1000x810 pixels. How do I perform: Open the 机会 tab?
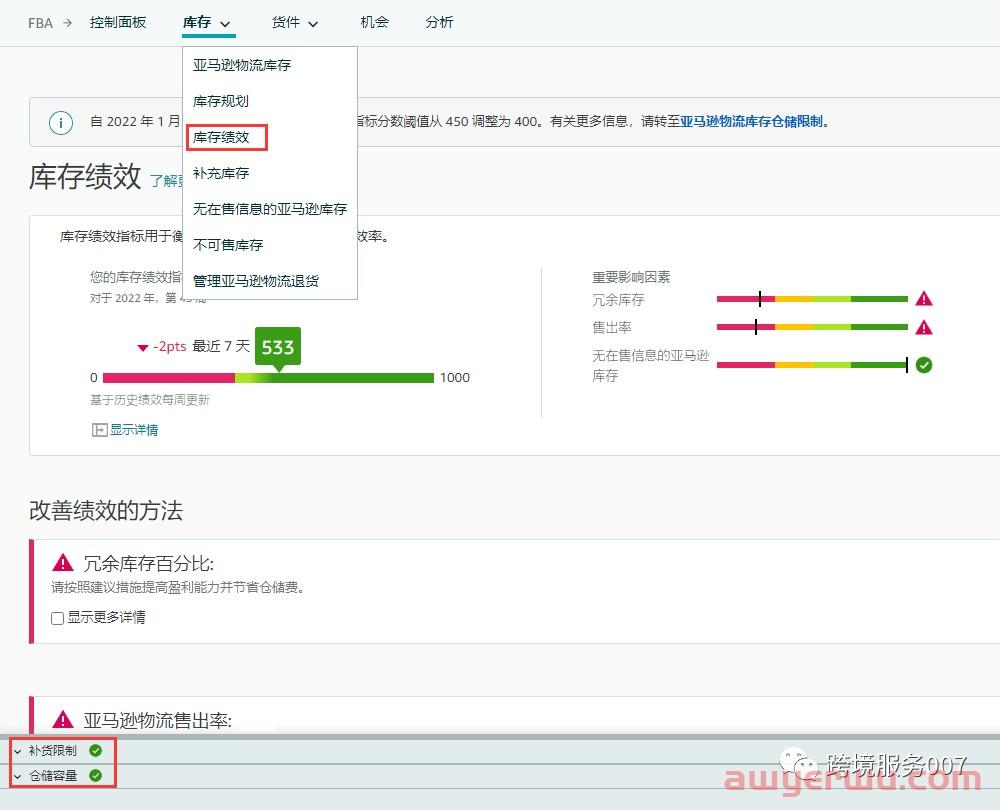374,22
